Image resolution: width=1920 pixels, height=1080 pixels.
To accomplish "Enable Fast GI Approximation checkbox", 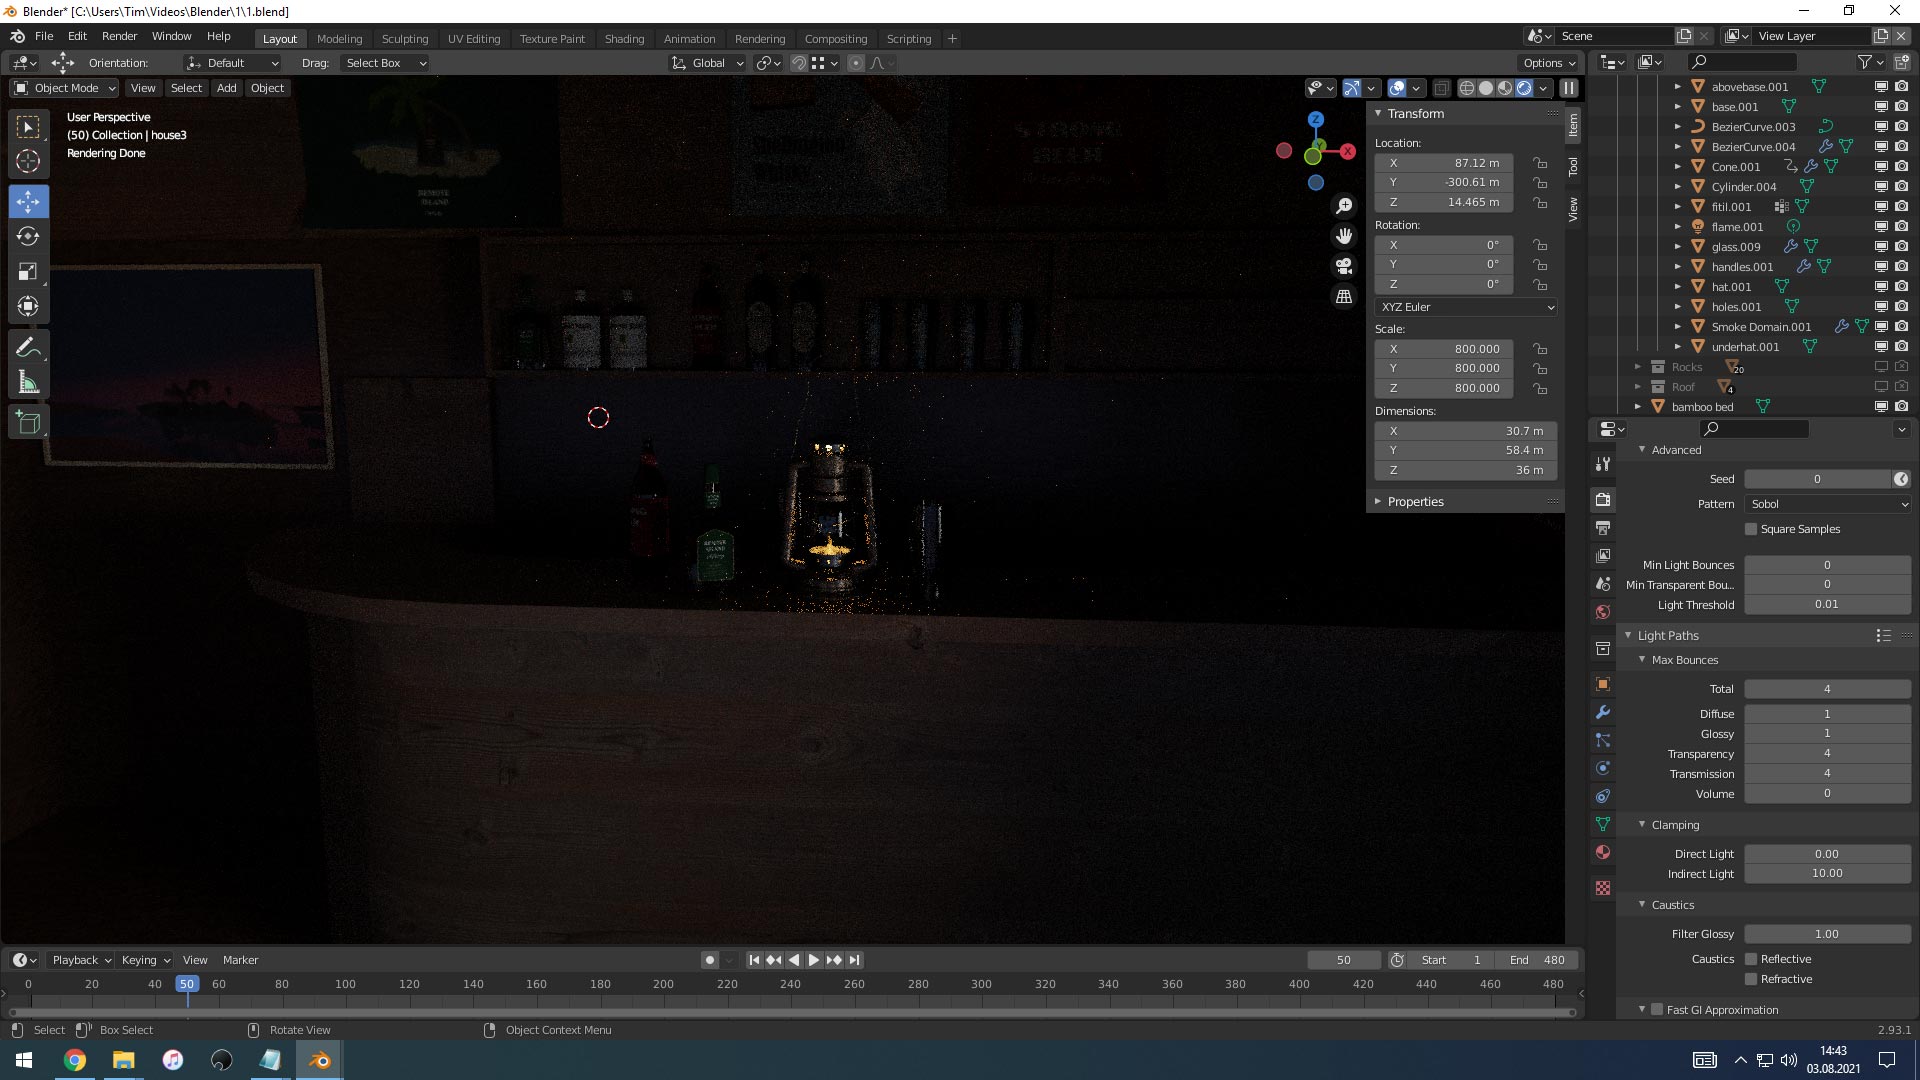I will 1657,1010.
